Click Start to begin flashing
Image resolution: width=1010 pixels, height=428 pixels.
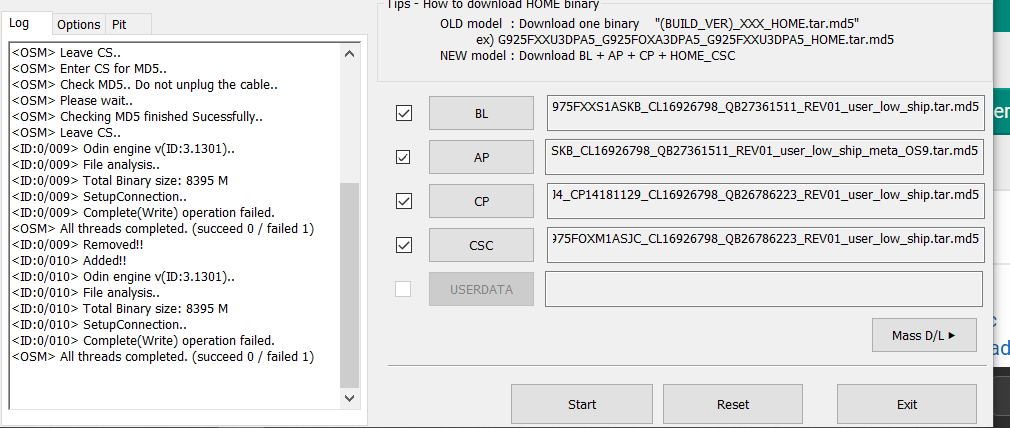pos(582,404)
